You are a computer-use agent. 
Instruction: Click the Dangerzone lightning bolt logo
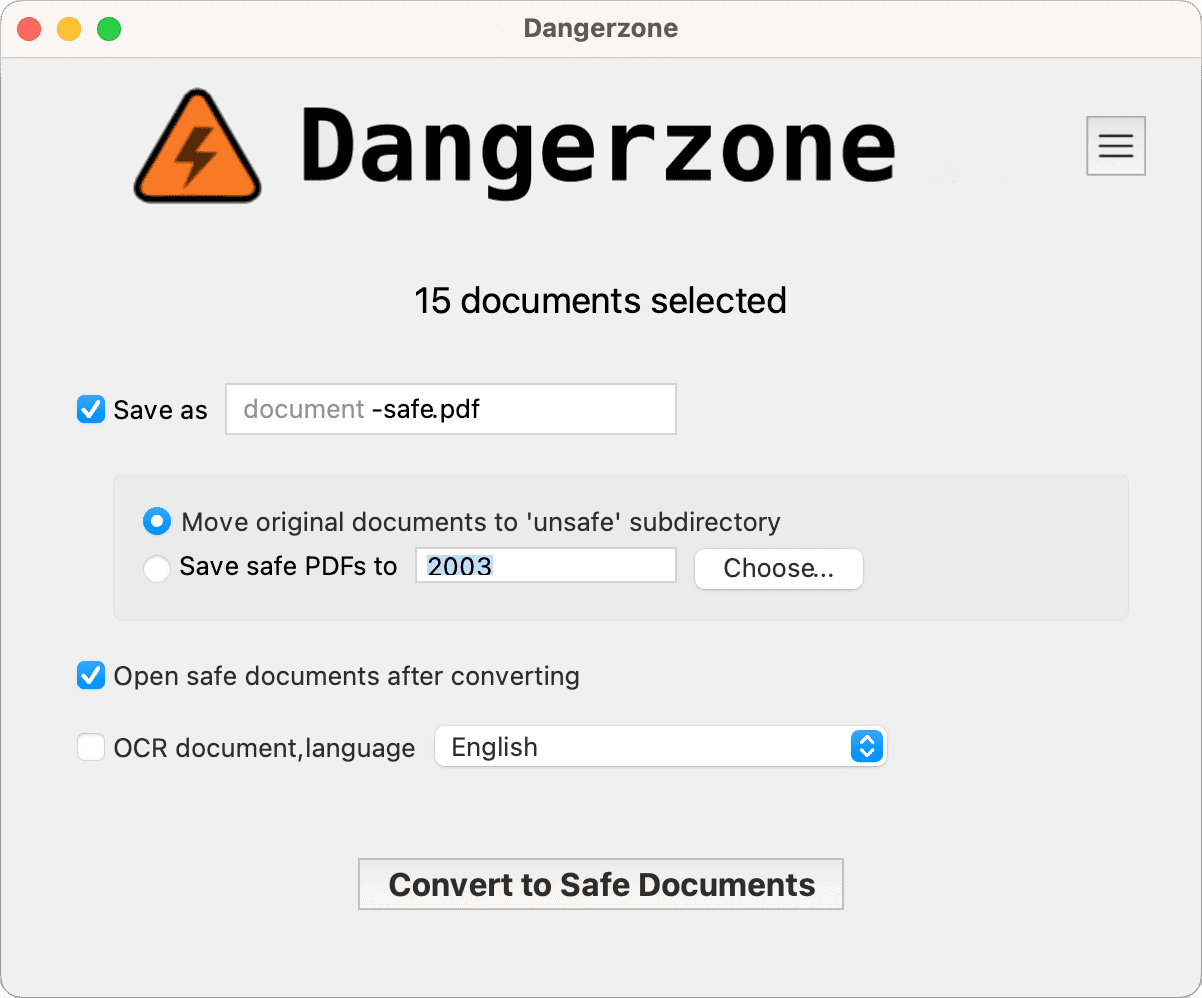(198, 146)
